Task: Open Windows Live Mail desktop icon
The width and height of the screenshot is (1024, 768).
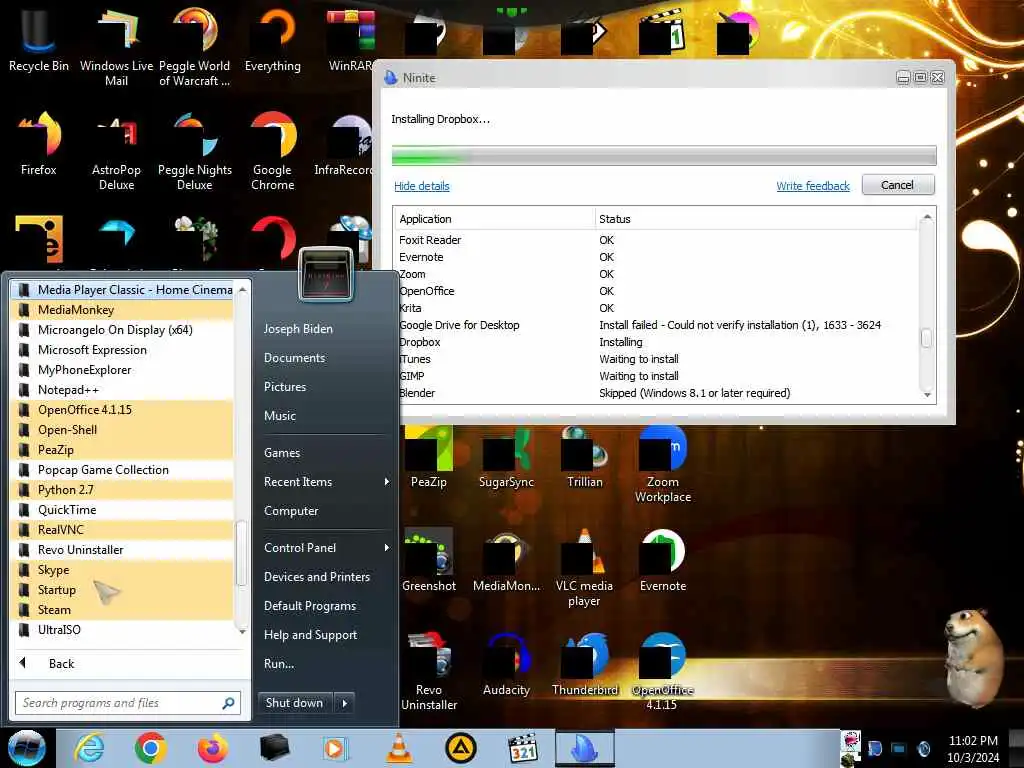Action: pyautogui.click(x=116, y=46)
